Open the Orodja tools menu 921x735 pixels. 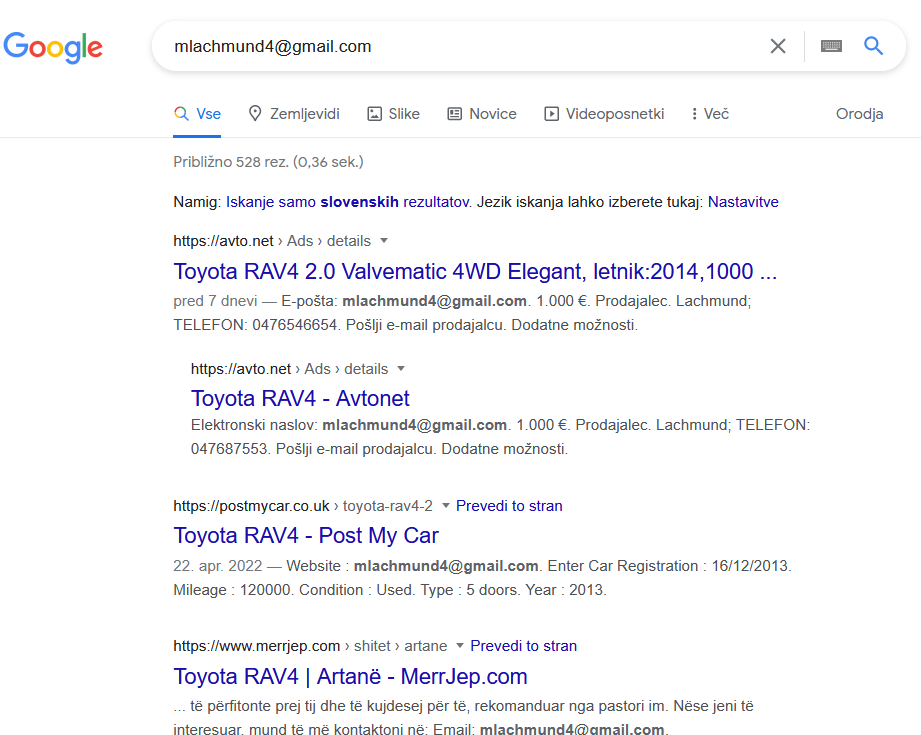[x=859, y=113]
